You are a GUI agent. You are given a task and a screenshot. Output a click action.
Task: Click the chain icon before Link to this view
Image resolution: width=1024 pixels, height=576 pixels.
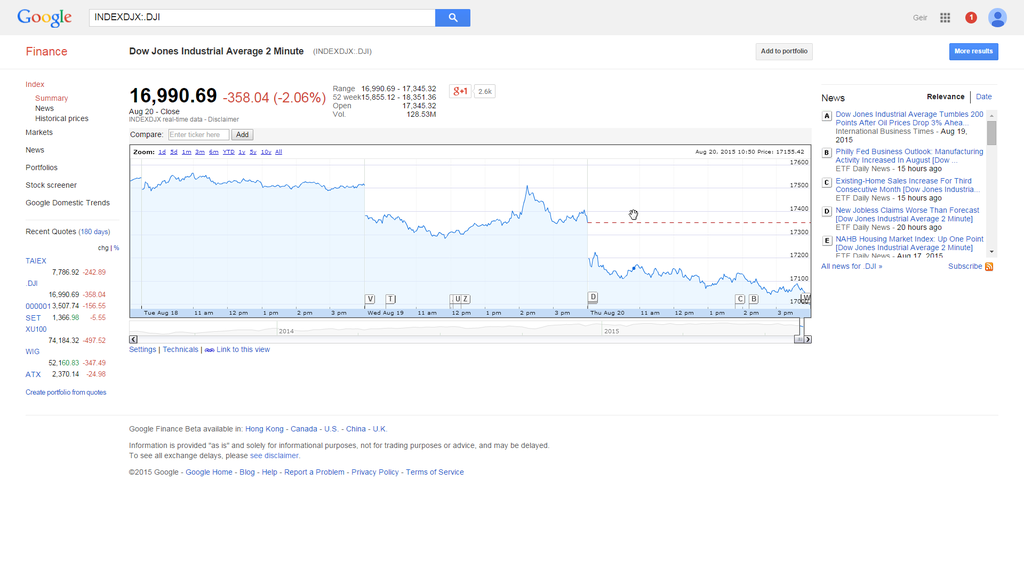(209, 350)
